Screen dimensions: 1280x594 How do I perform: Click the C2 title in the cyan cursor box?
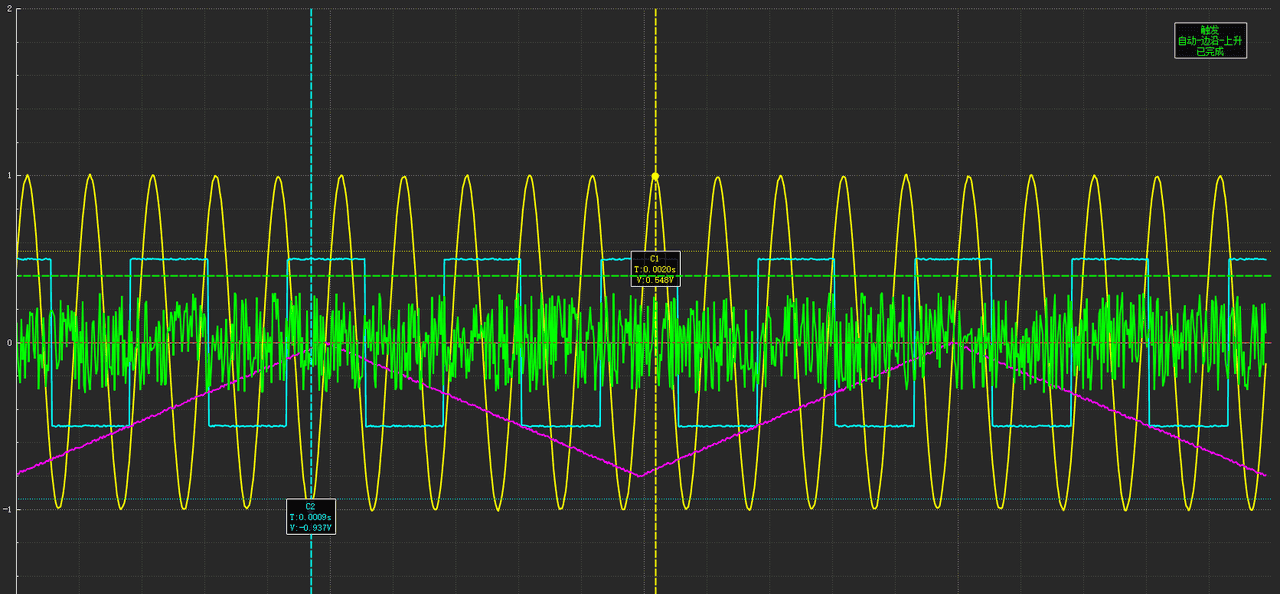(x=311, y=506)
